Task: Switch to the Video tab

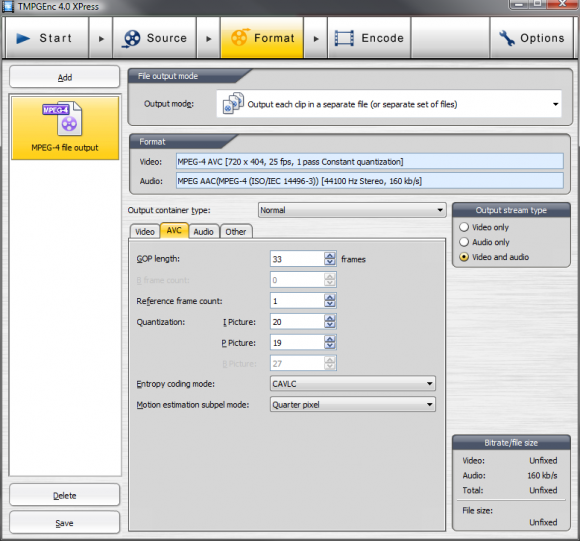Action: pos(145,231)
